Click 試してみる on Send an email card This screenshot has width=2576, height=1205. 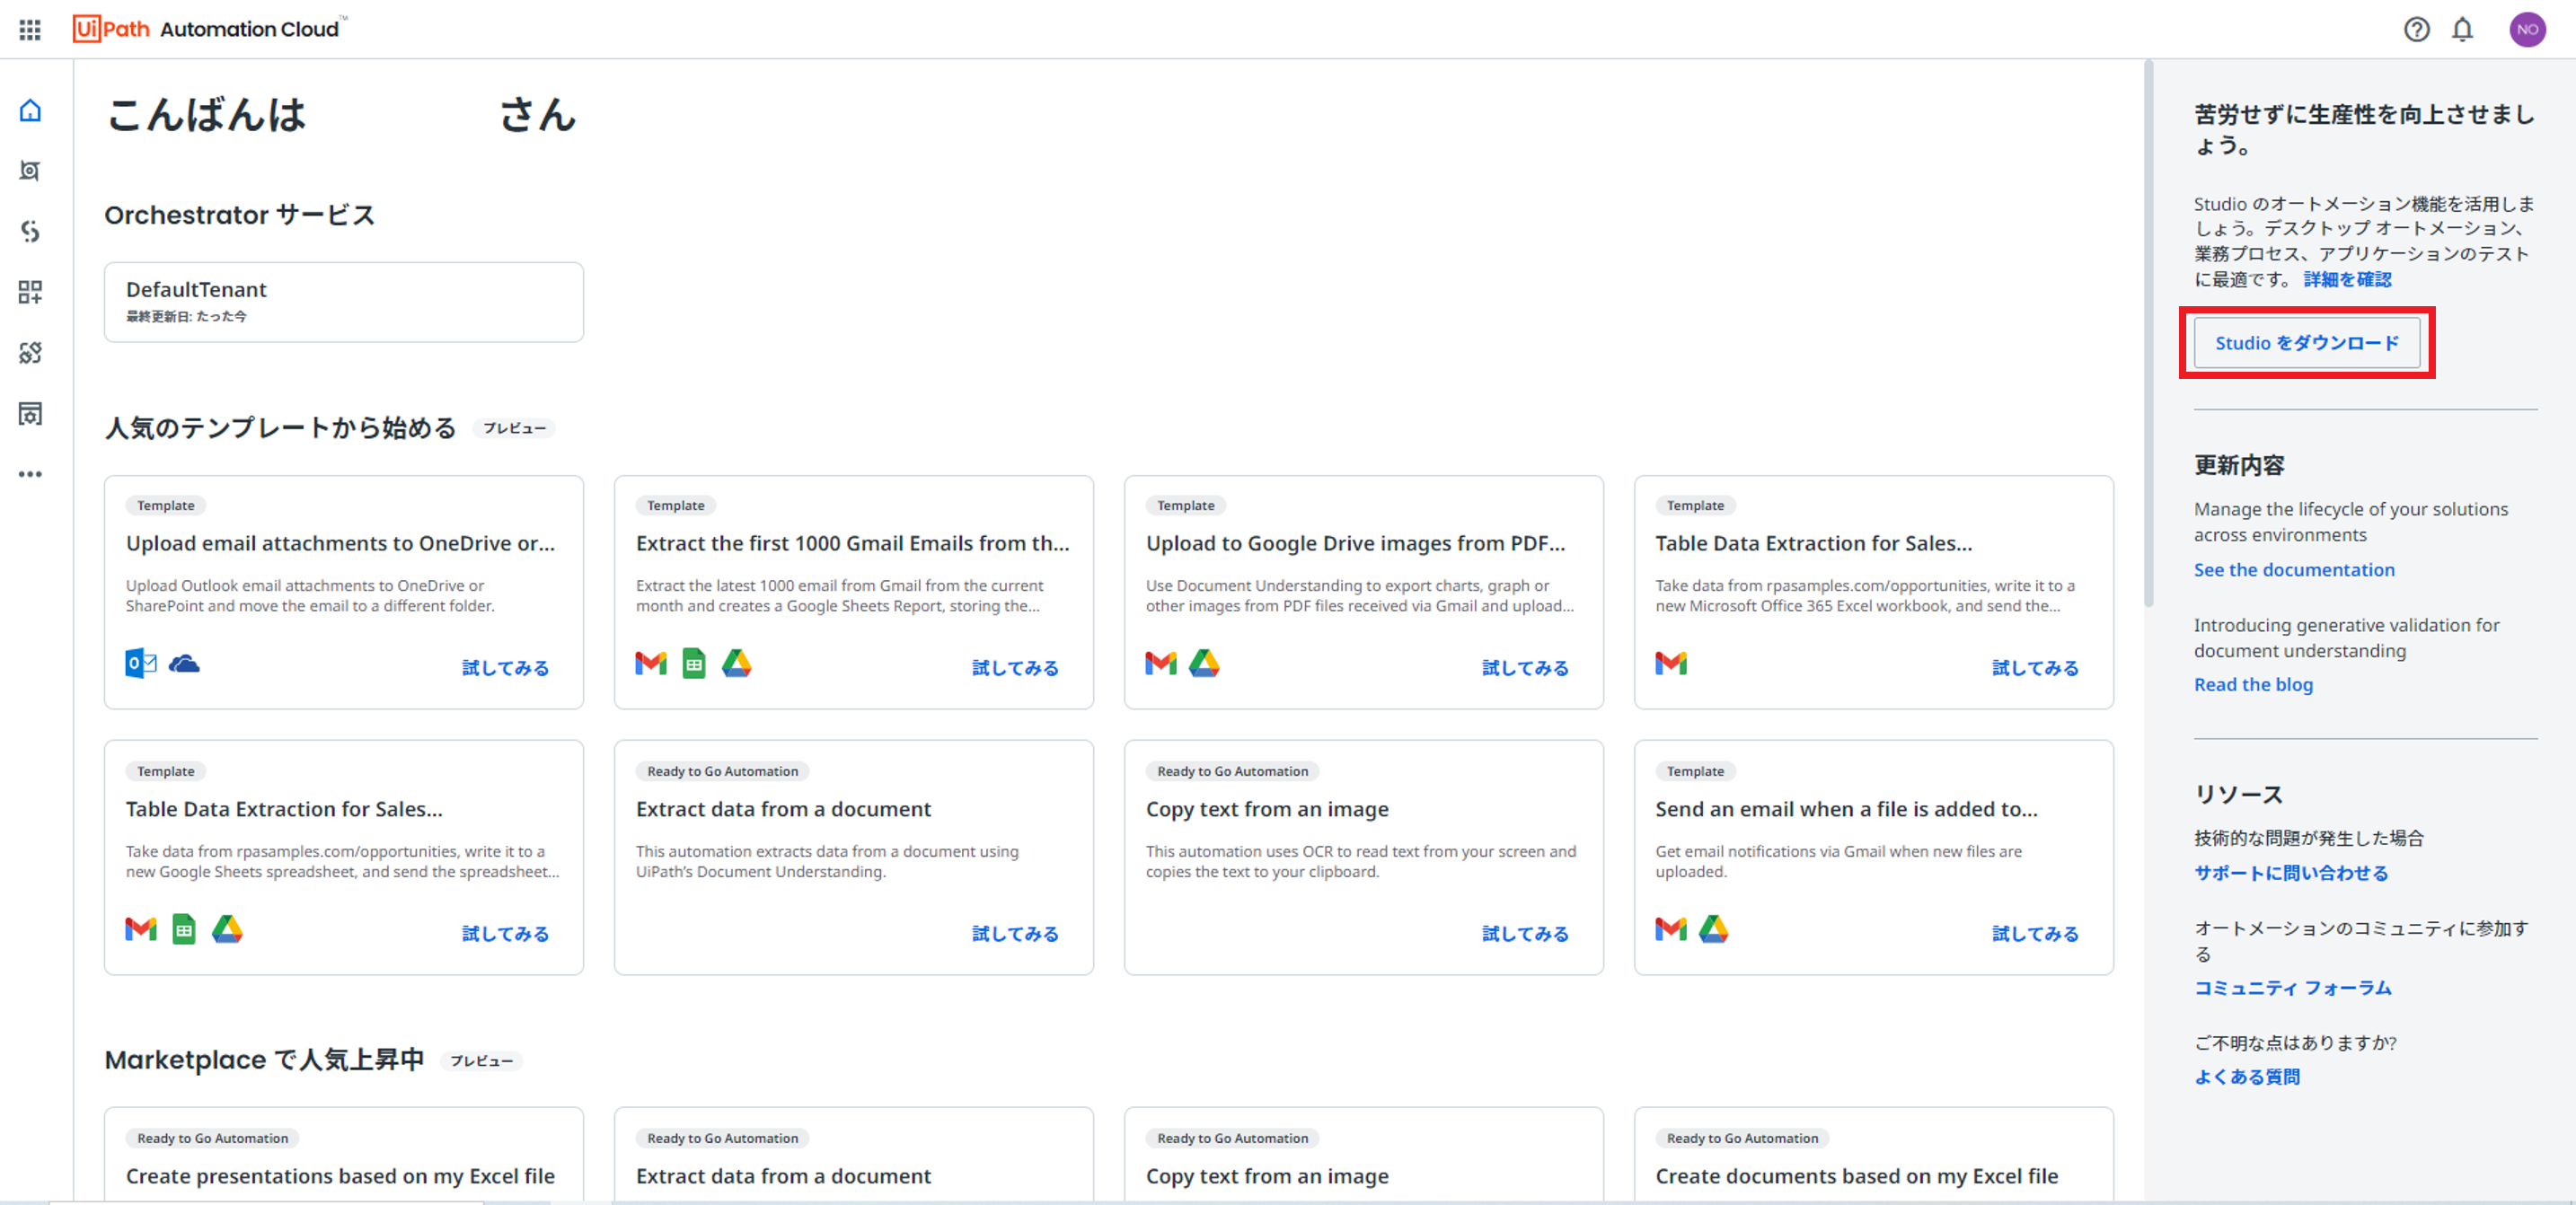[x=2035, y=933]
